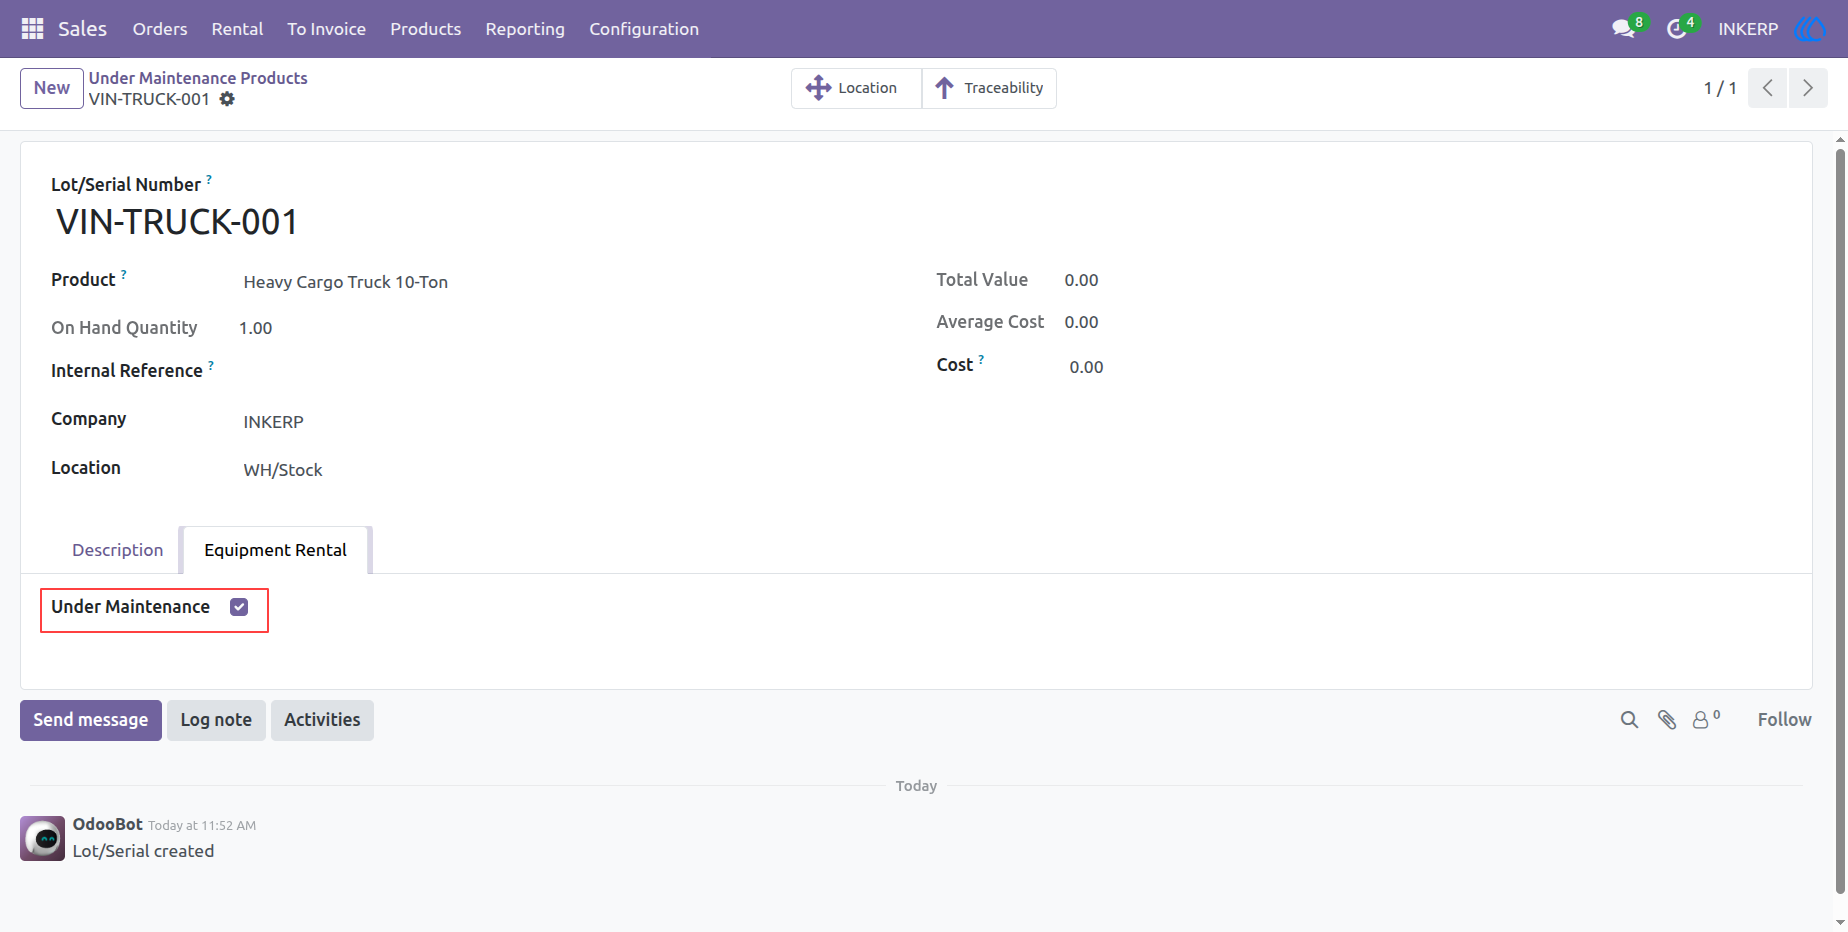Click the user avatar icon beside INKERP

click(1810, 29)
